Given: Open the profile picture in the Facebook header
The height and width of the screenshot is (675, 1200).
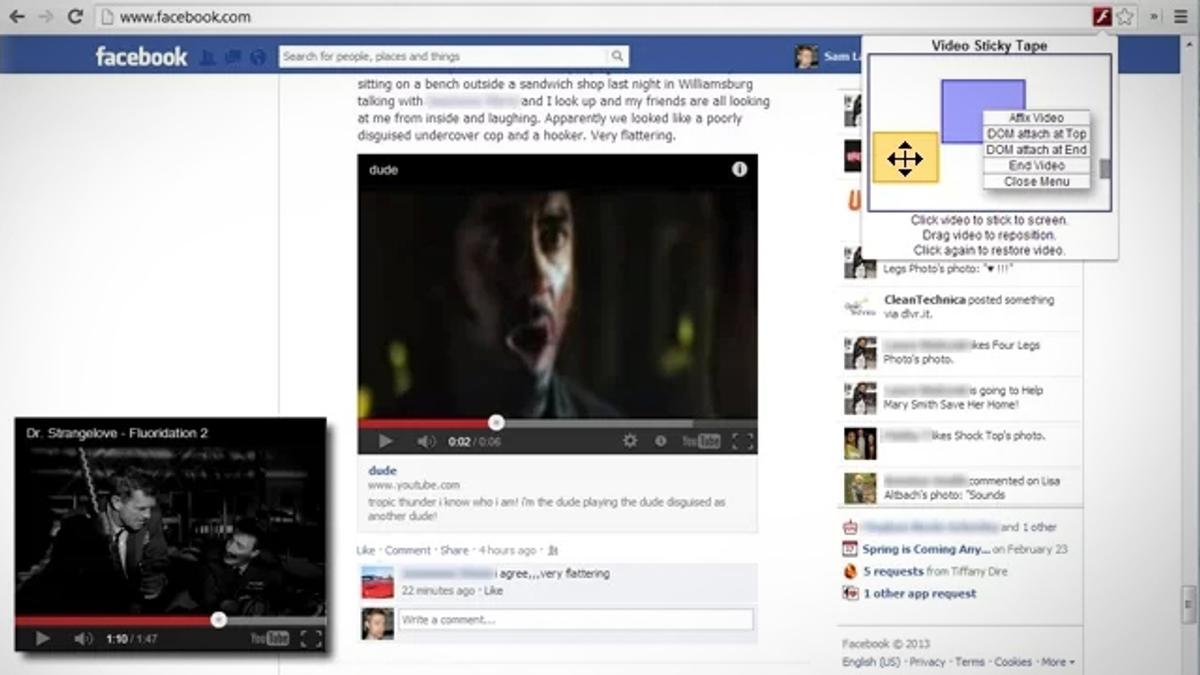Looking at the screenshot, I should click(x=806, y=57).
